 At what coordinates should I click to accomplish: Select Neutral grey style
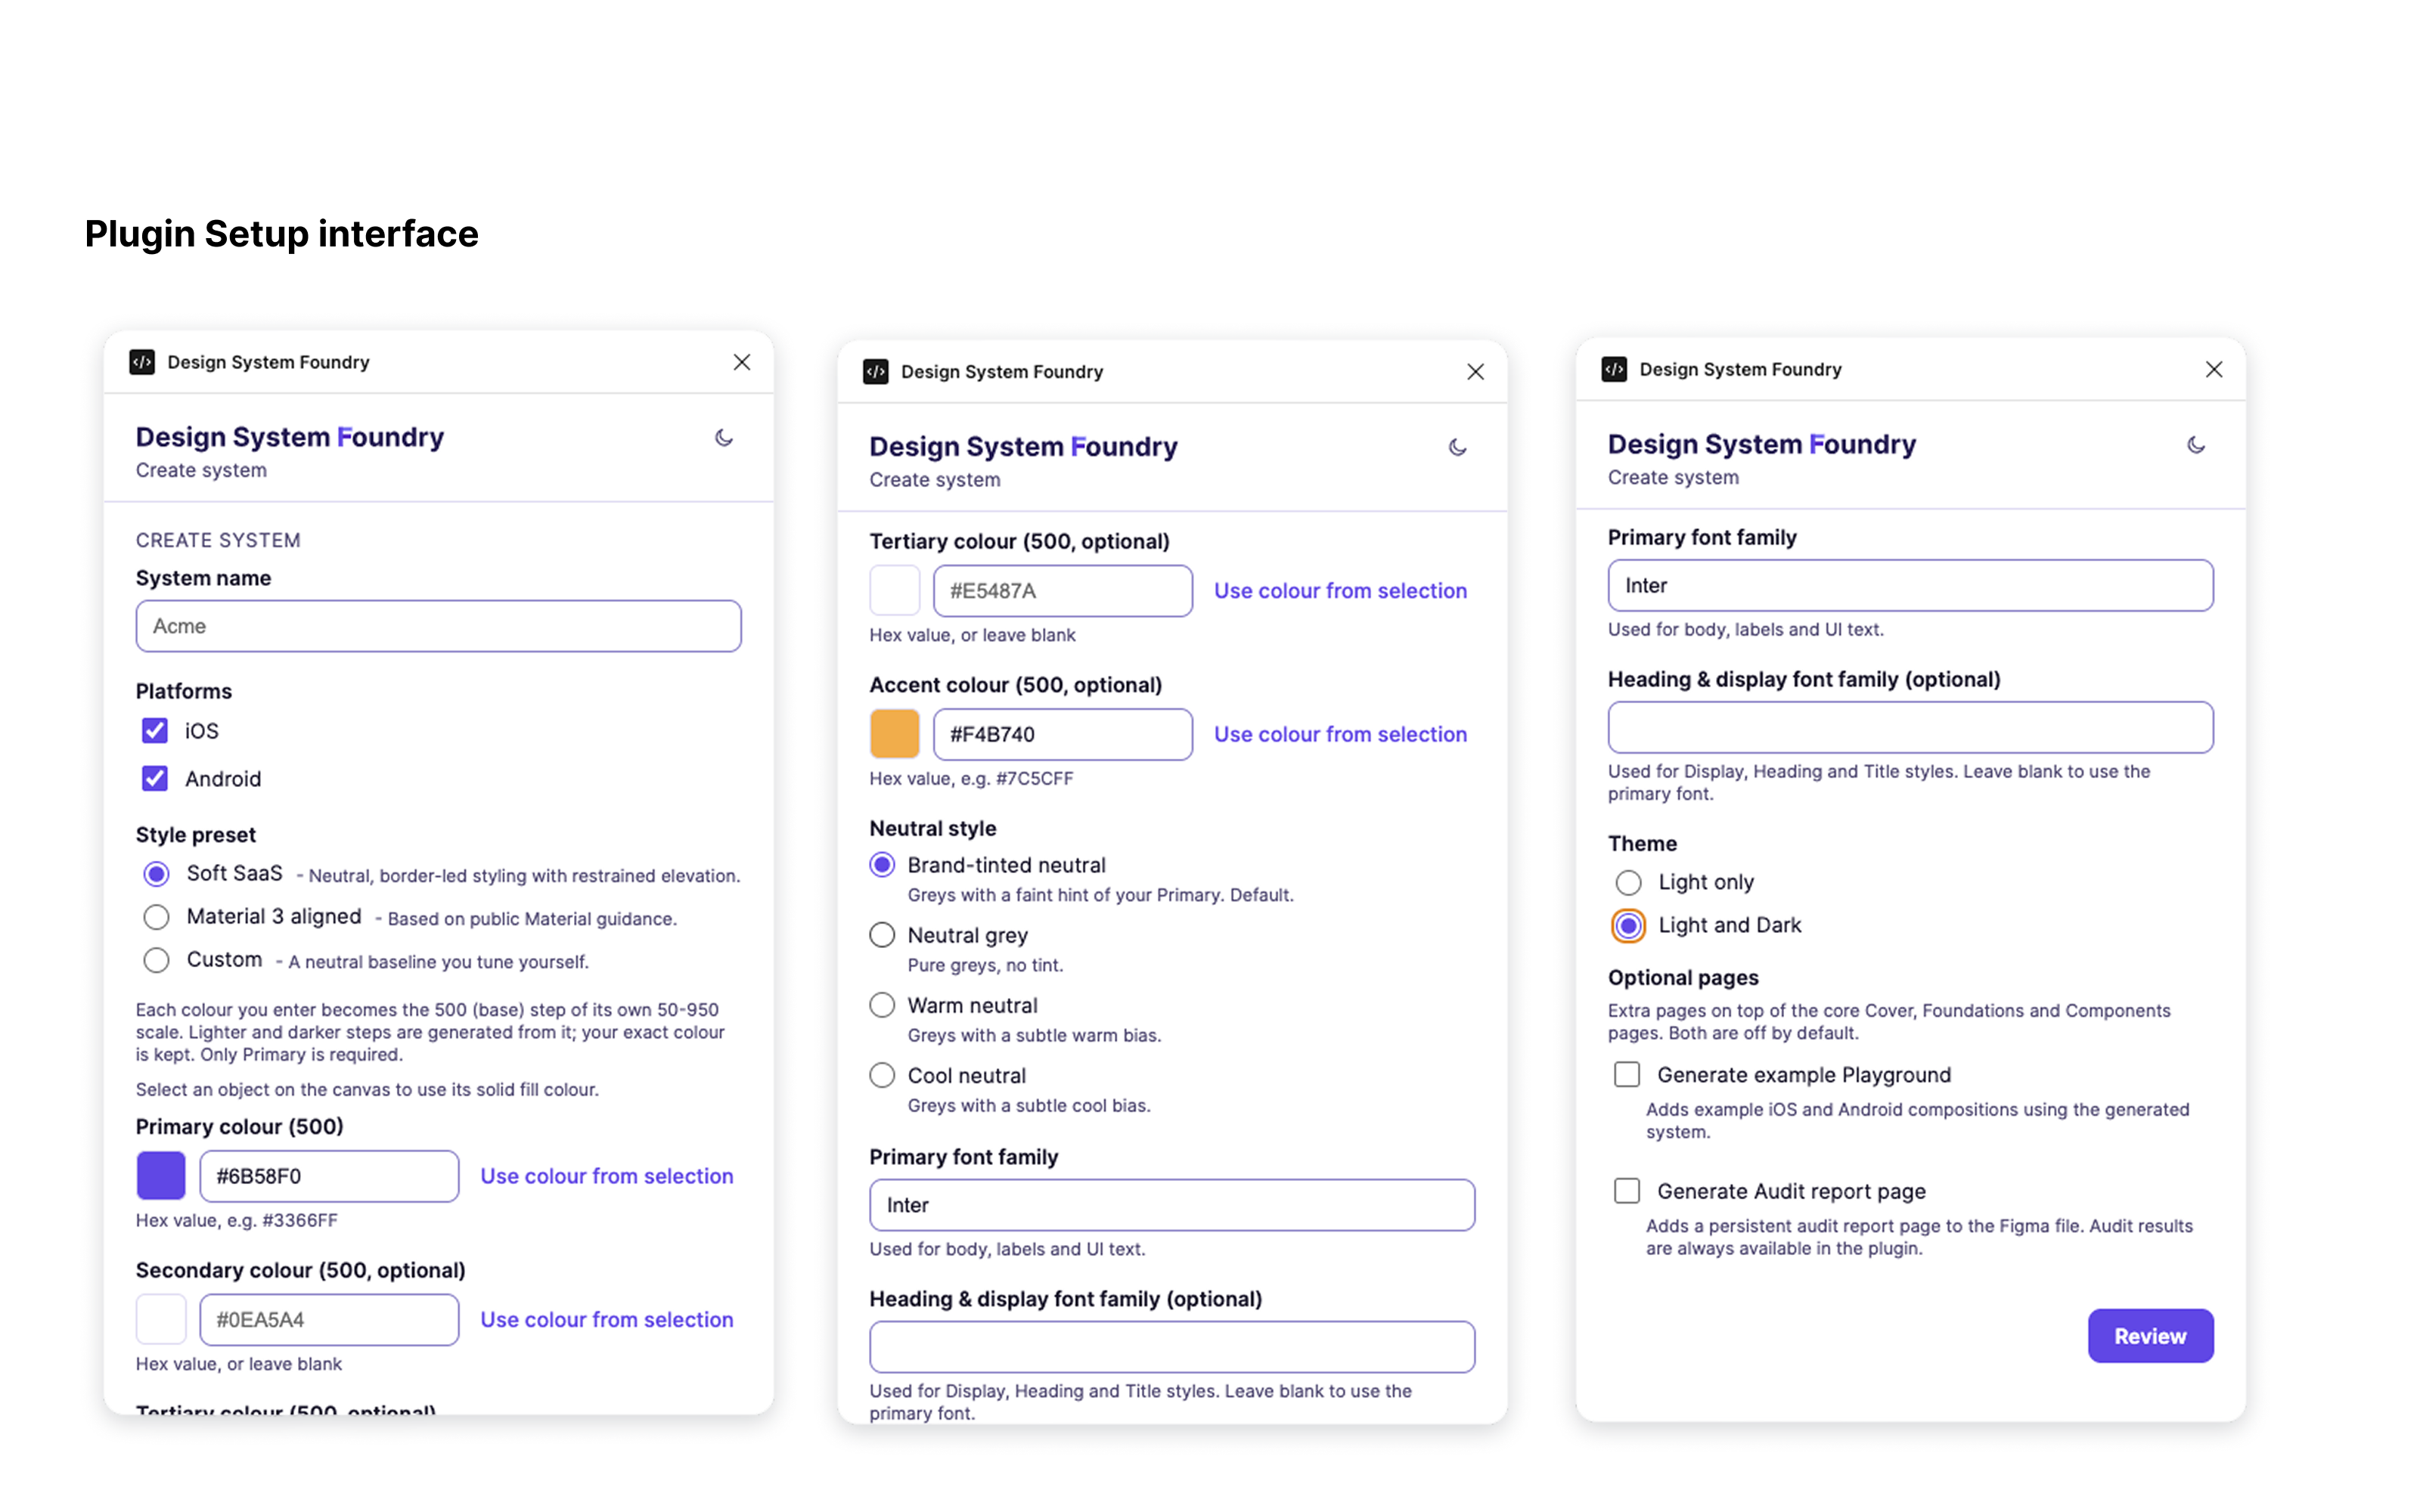click(882, 935)
